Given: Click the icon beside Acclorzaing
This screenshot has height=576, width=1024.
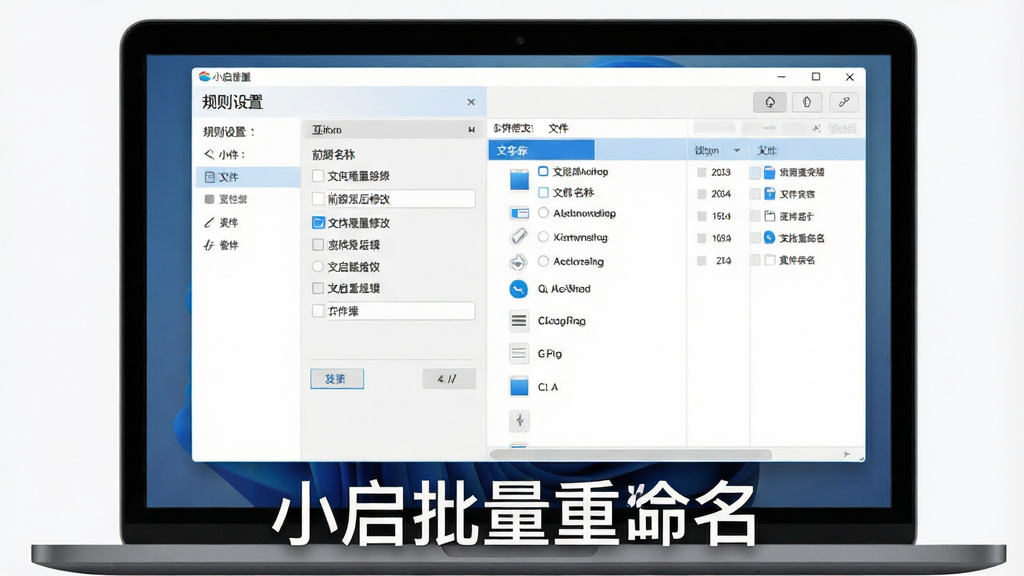Looking at the screenshot, I should 518,262.
